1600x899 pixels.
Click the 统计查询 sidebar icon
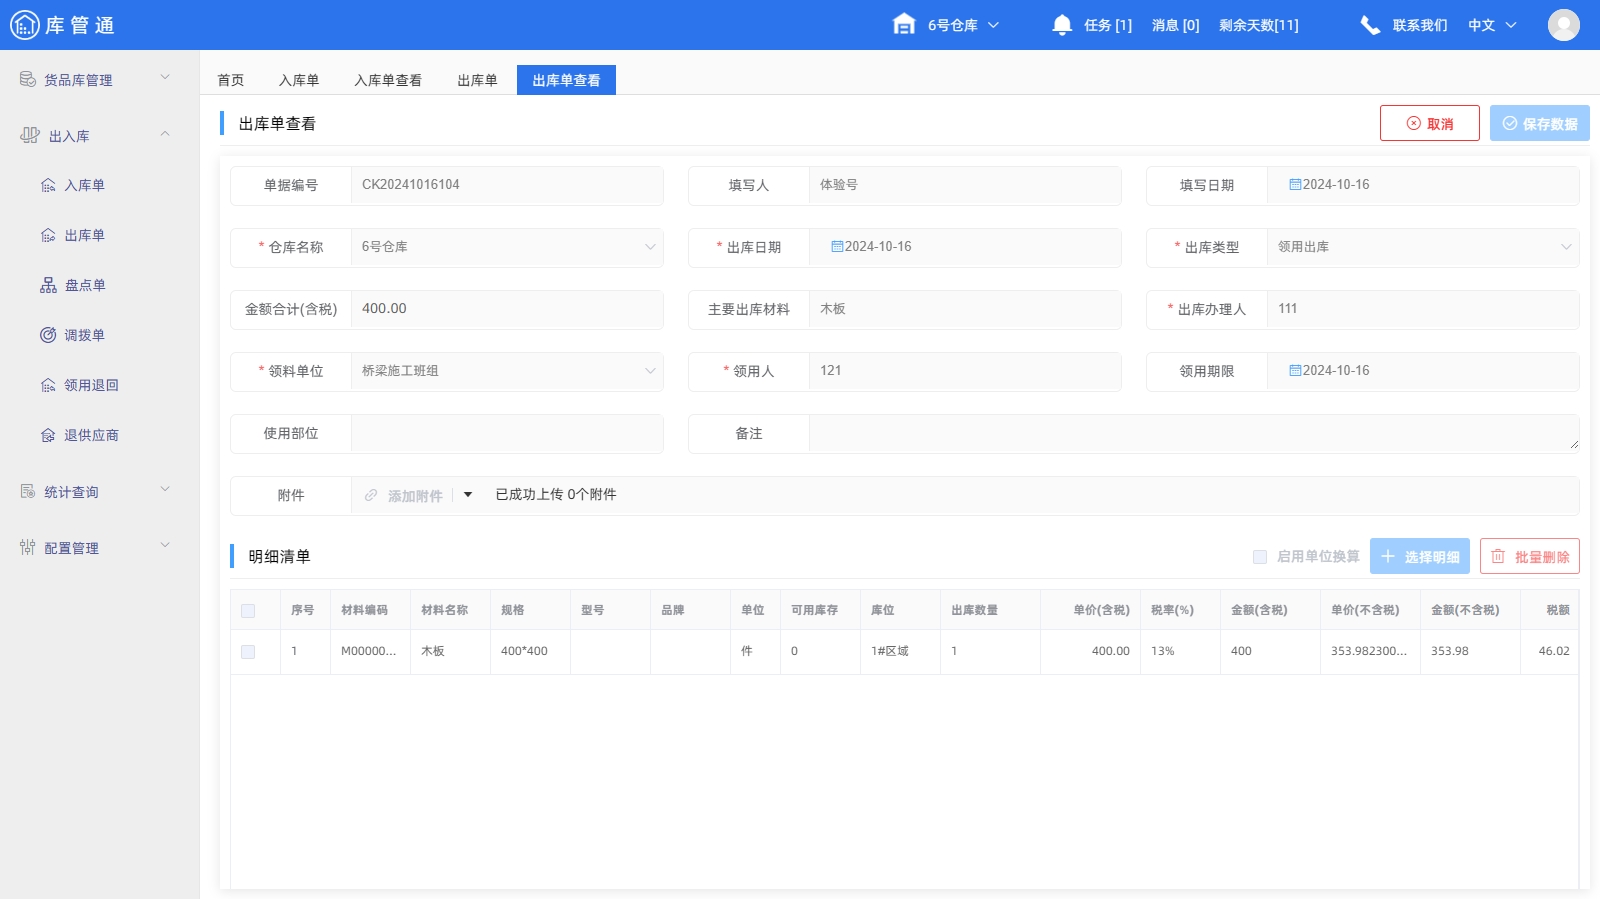(28, 491)
